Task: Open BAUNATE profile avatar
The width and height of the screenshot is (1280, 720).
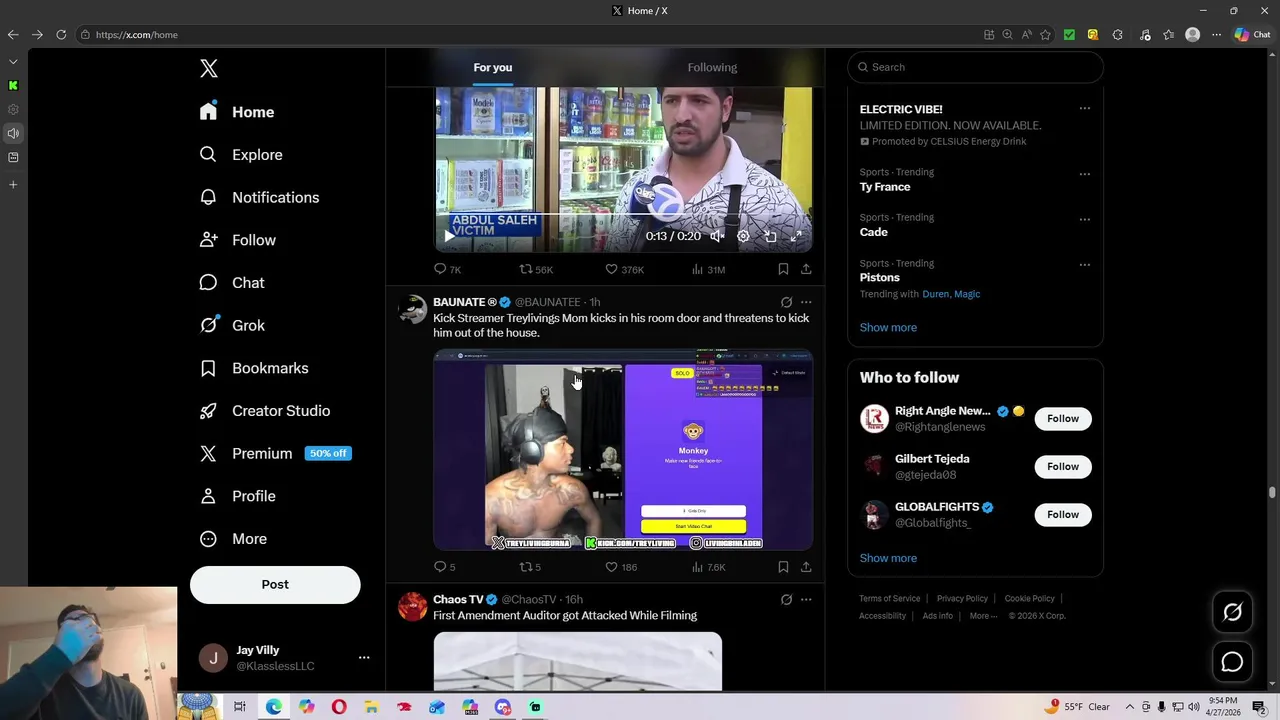Action: 413,309
